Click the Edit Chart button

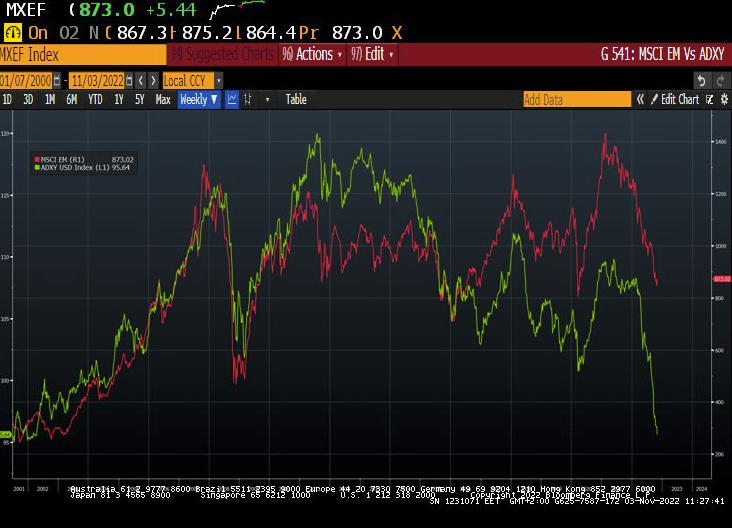pos(675,99)
